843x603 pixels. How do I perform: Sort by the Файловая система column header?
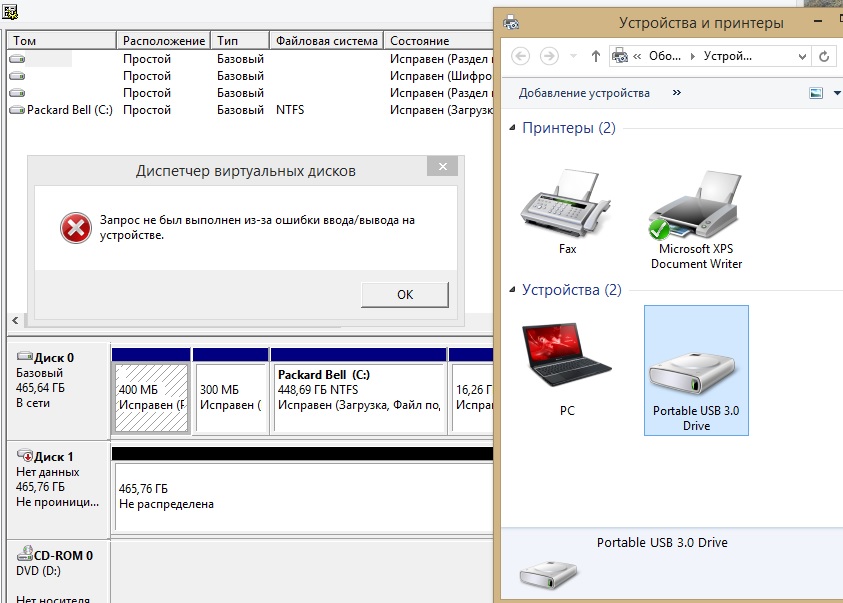(x=326, y=41)
